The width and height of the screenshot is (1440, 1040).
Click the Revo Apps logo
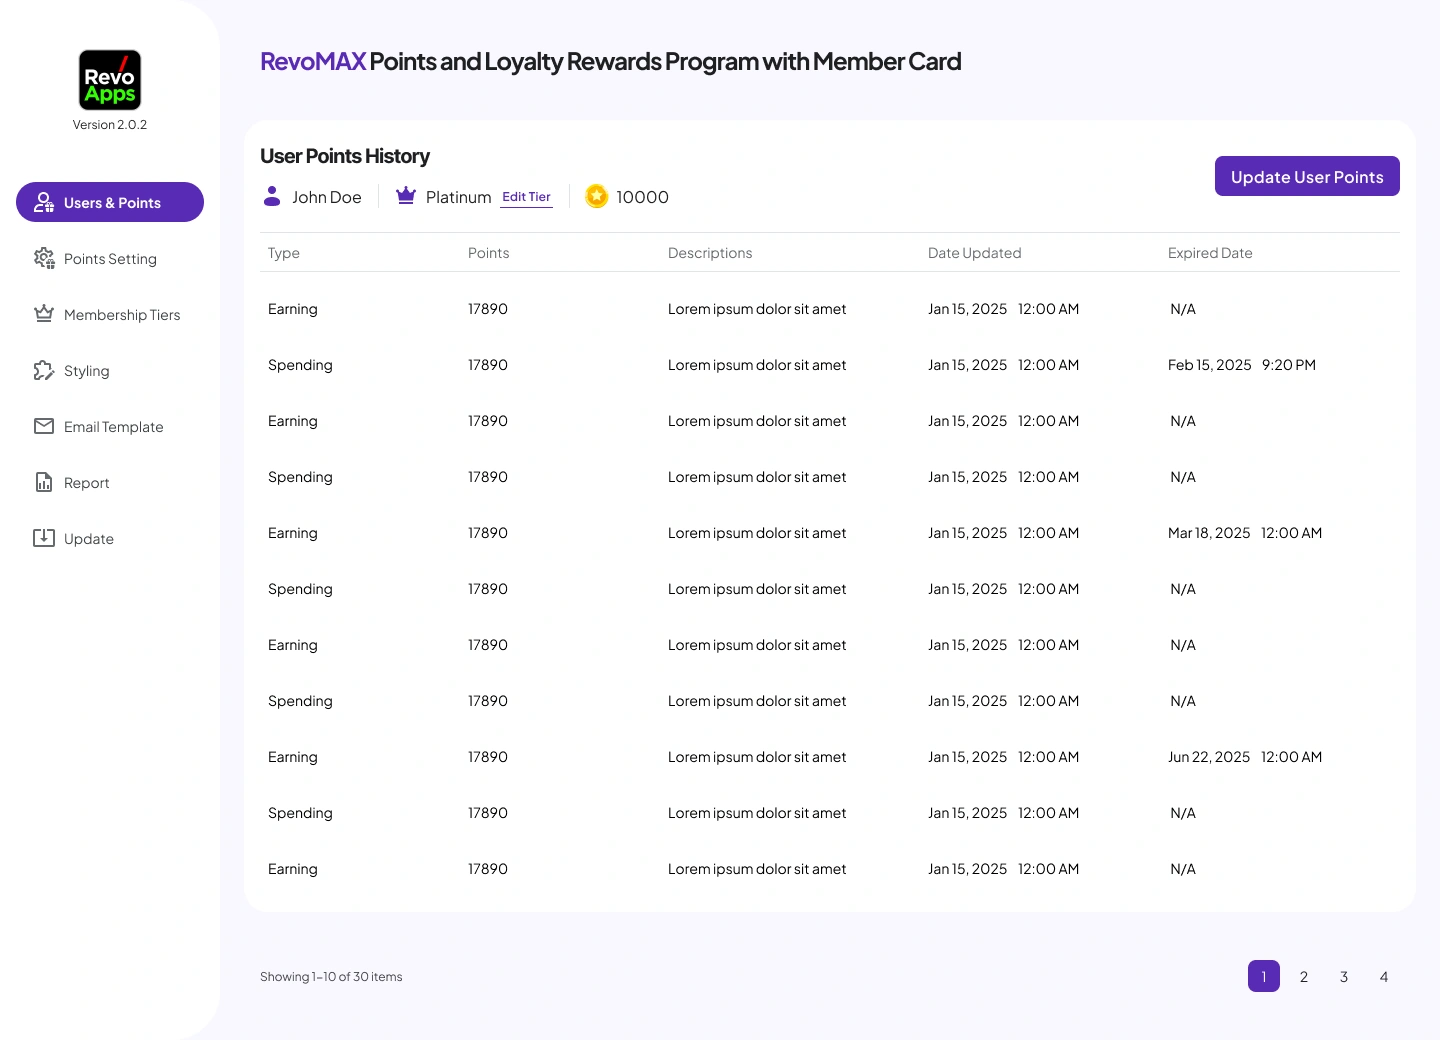(x=110, y=80)
